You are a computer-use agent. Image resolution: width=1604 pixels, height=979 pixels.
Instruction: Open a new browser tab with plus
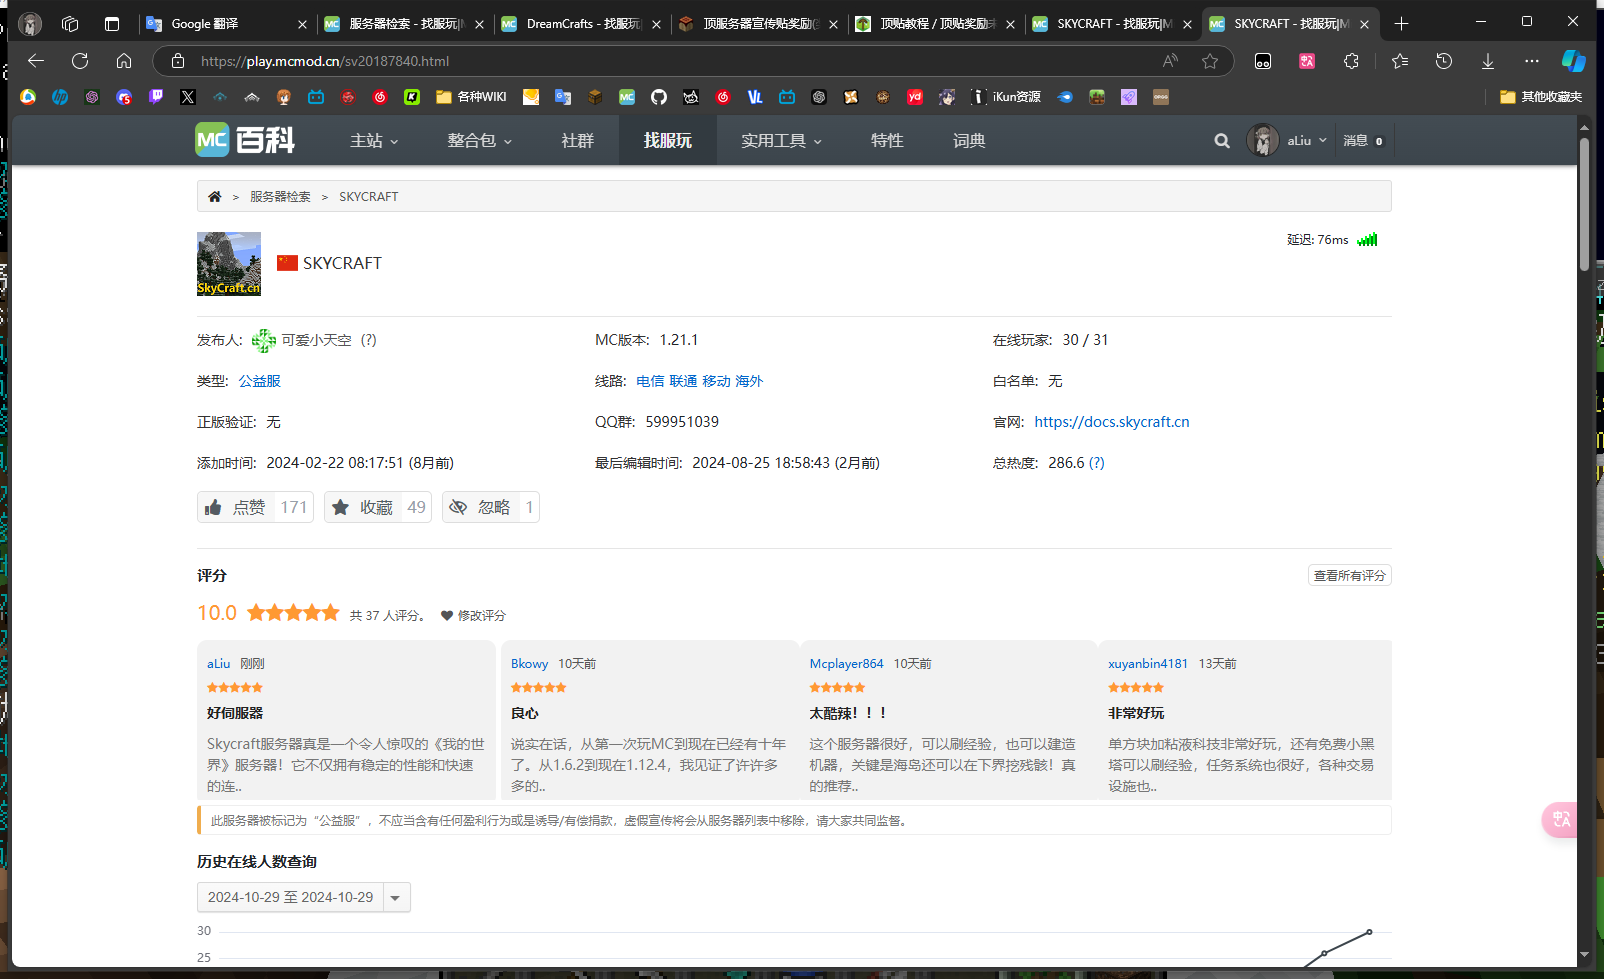tap(1401, 23)
